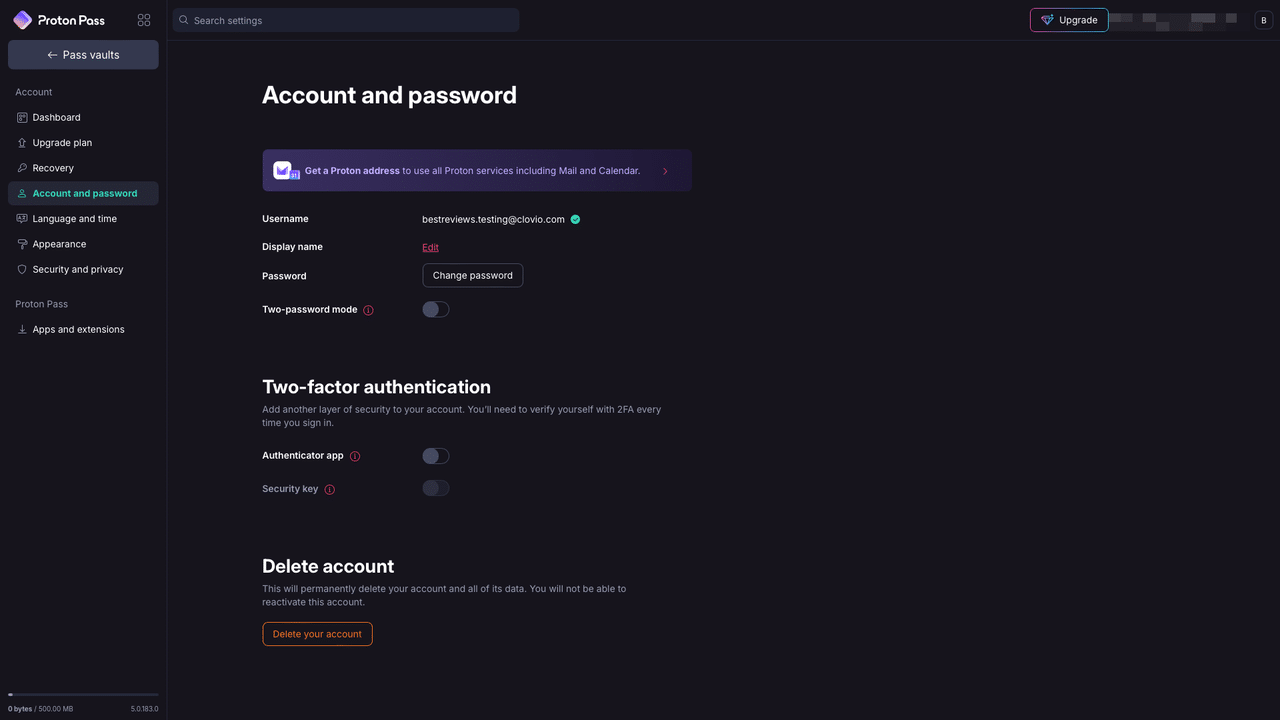This screenshot has height=720, width=1280.
Task: Expand the Proton address banner chevron
Action: click(x=665, y=170)
